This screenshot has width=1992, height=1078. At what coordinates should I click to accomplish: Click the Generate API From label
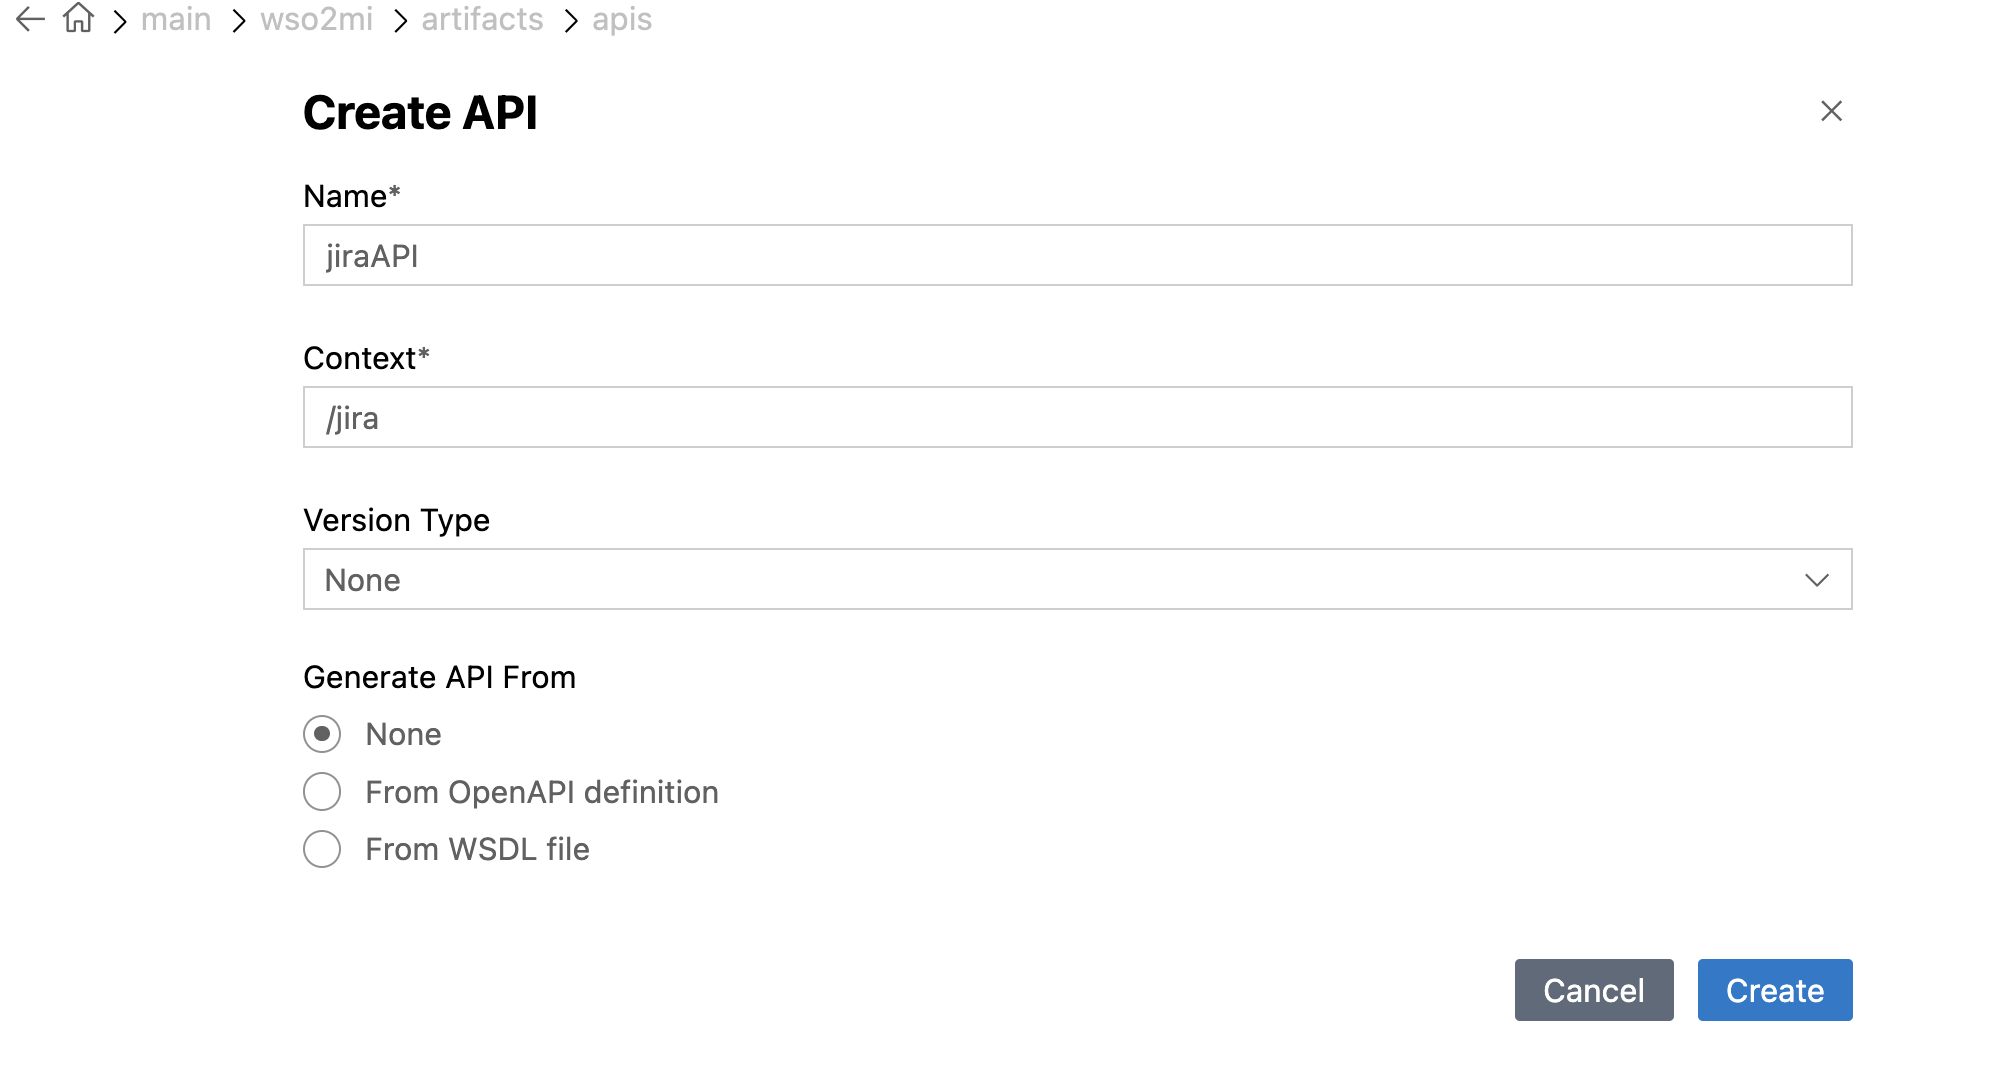click(x=440, y=677)
